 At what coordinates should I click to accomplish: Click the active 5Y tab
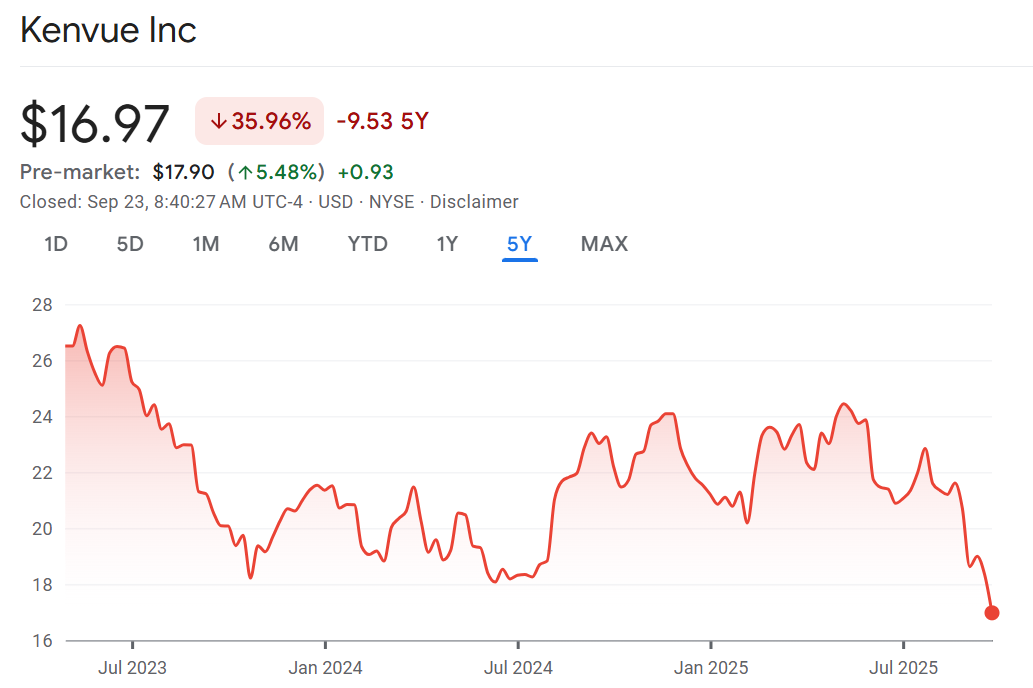pos(520,244)
